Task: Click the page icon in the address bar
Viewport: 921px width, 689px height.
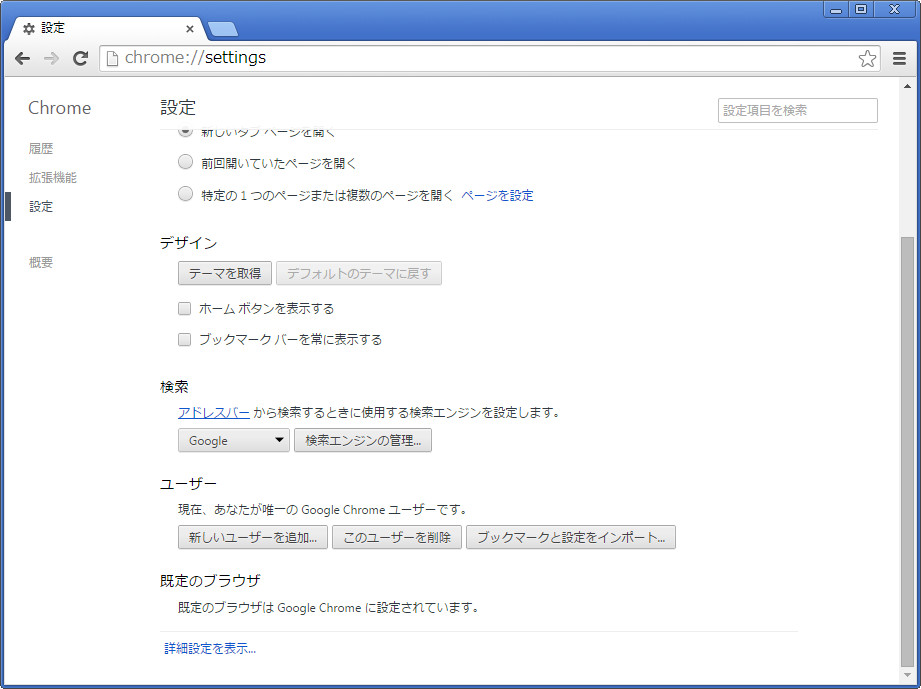Action: click(x=112, y=58)
